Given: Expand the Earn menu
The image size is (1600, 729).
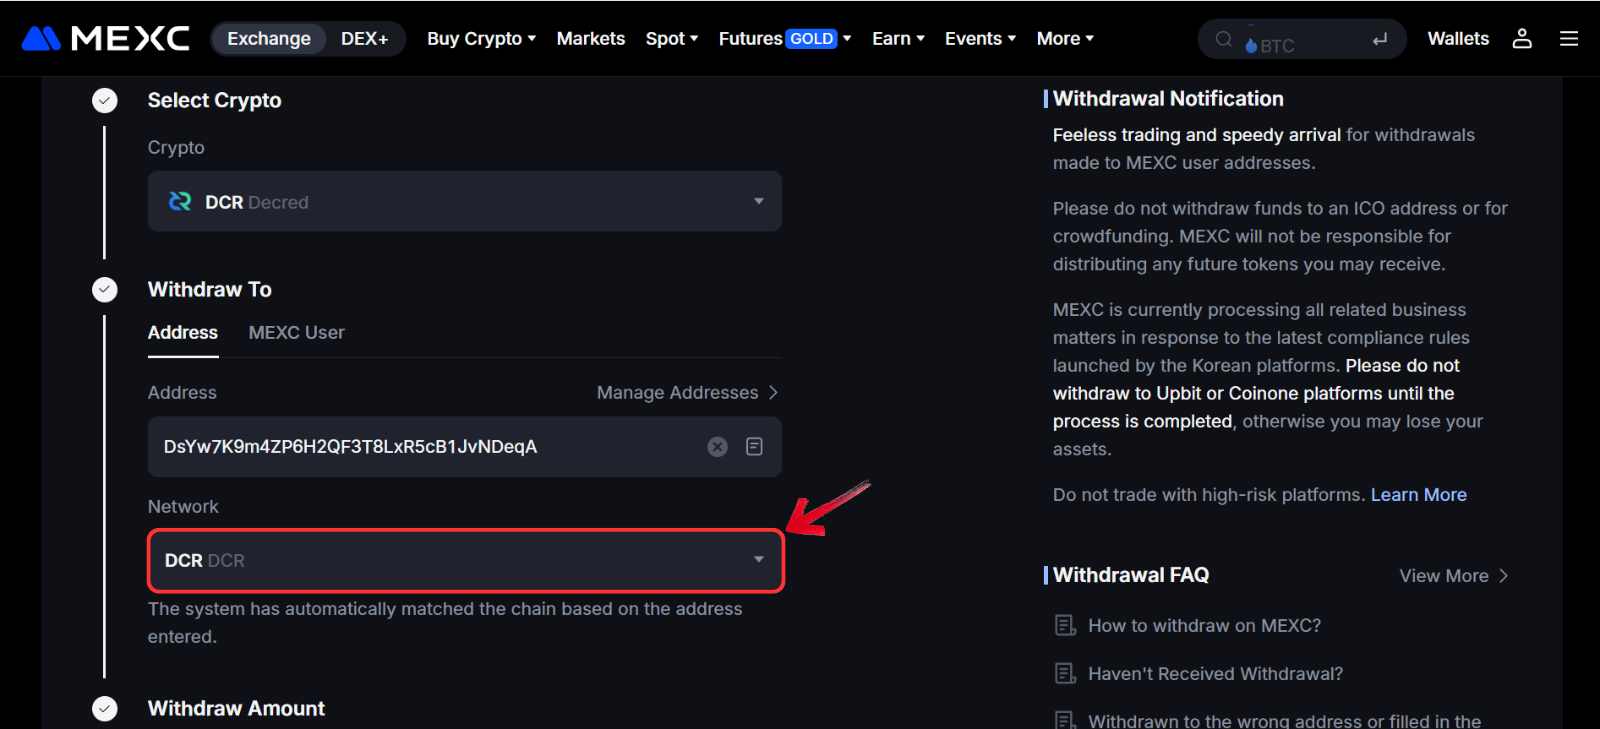Looking at the screenshot, I should (898, 38).
